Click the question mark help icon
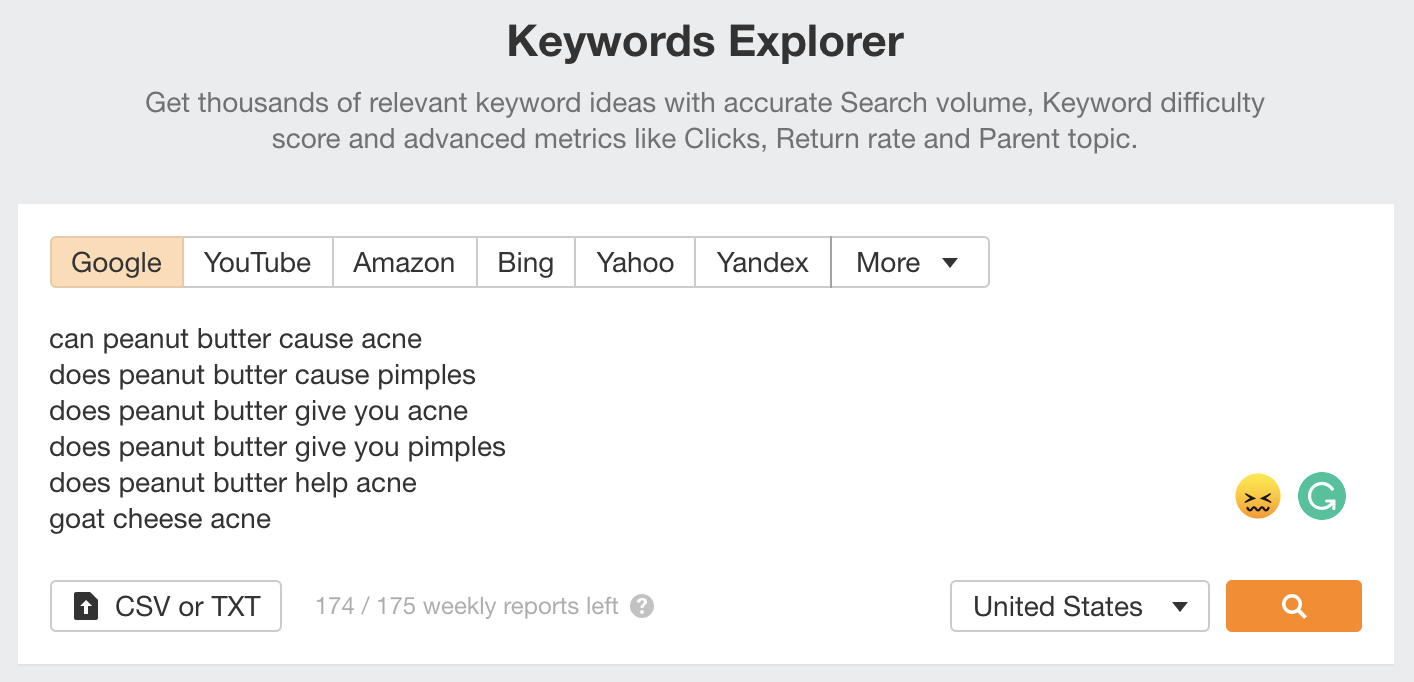This screenshot has height=682, width=1414. [642, 606]
